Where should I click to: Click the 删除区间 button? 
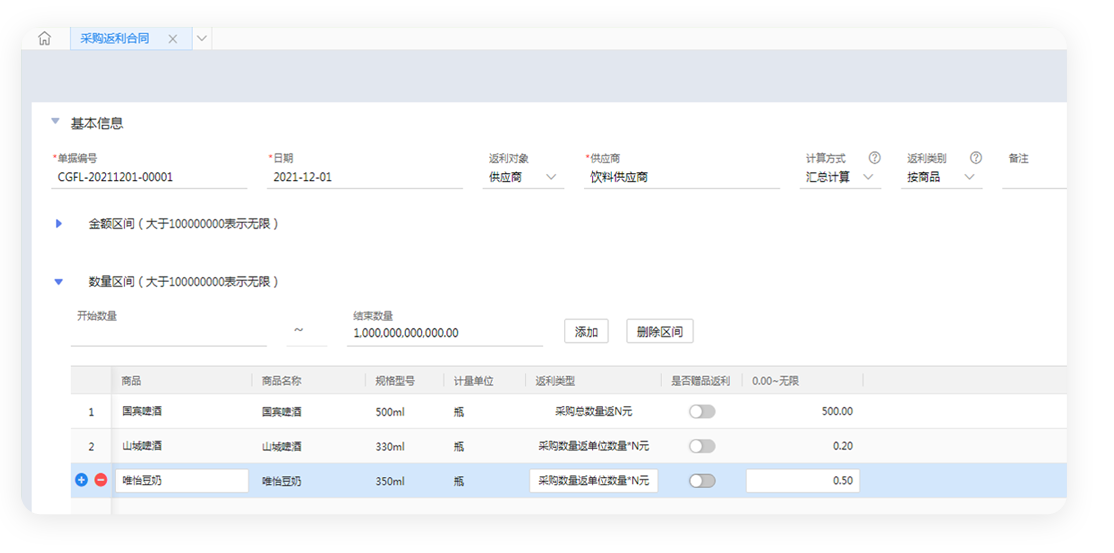[x=660, y=332]
